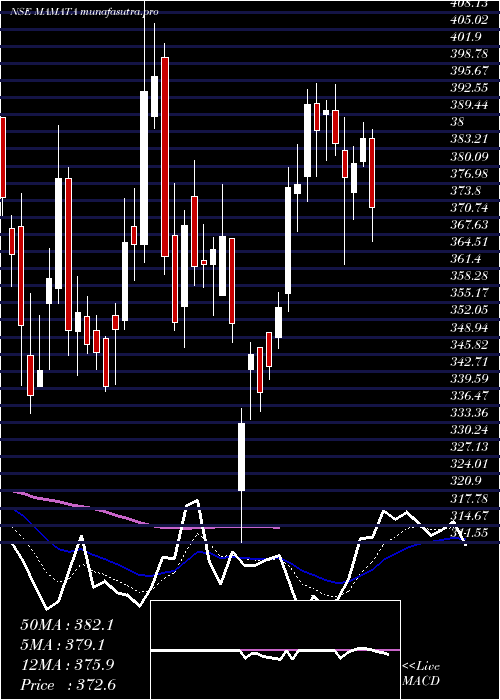Click the 380.09 price axis label
This screenshot has width=500, height=700.
[469, 156]
